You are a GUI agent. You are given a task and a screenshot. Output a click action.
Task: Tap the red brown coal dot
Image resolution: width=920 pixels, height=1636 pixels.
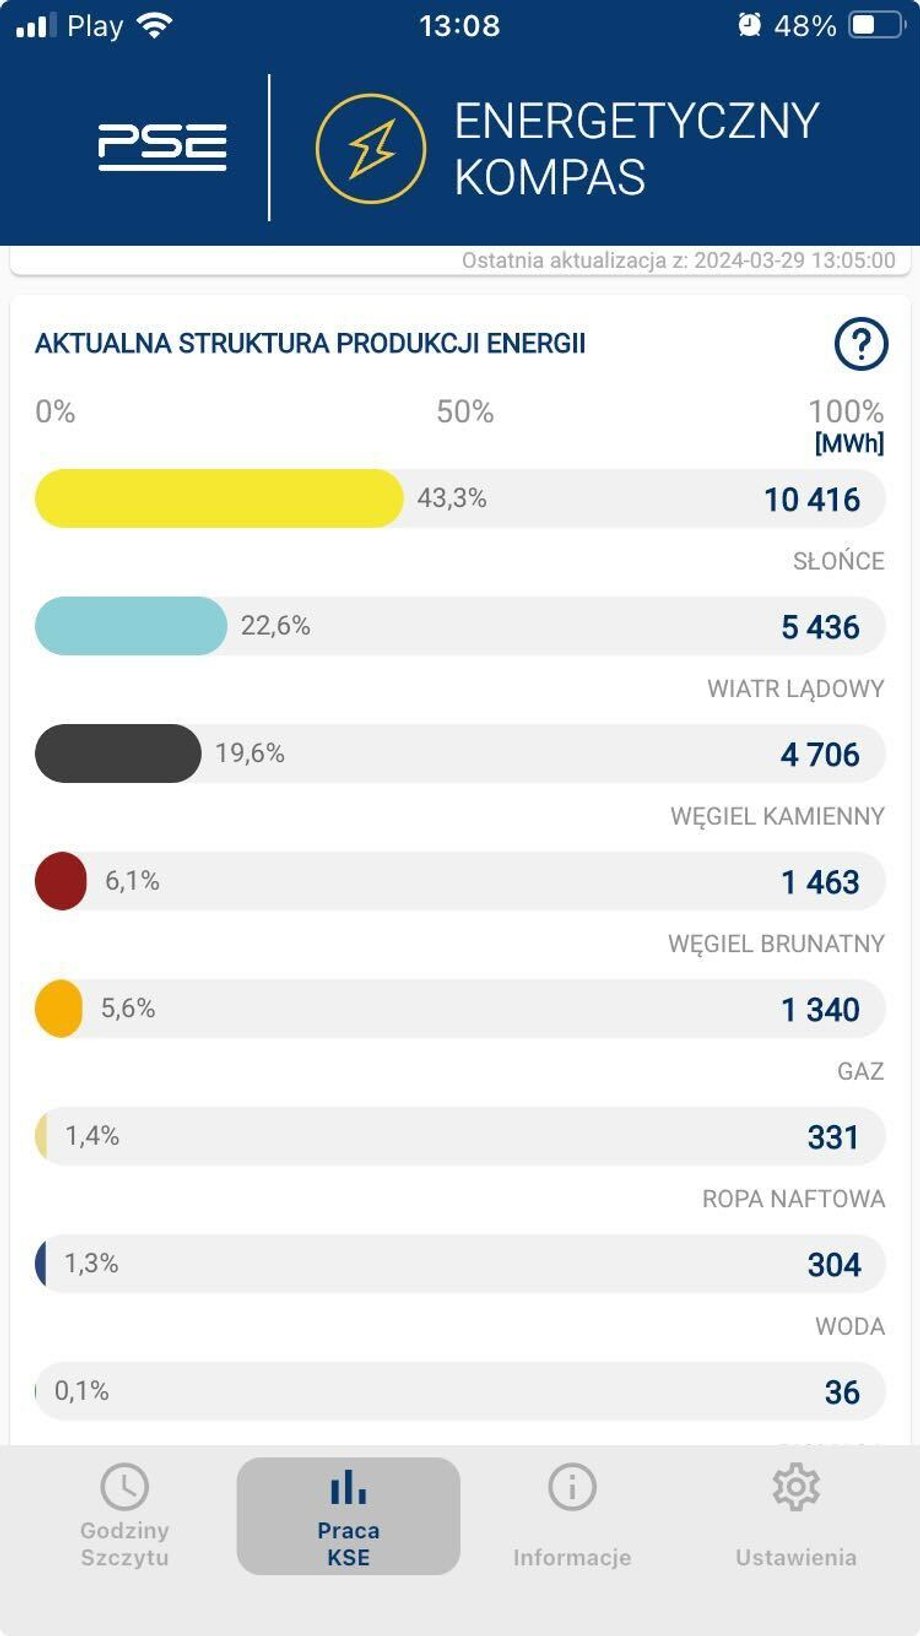point(61,881)
